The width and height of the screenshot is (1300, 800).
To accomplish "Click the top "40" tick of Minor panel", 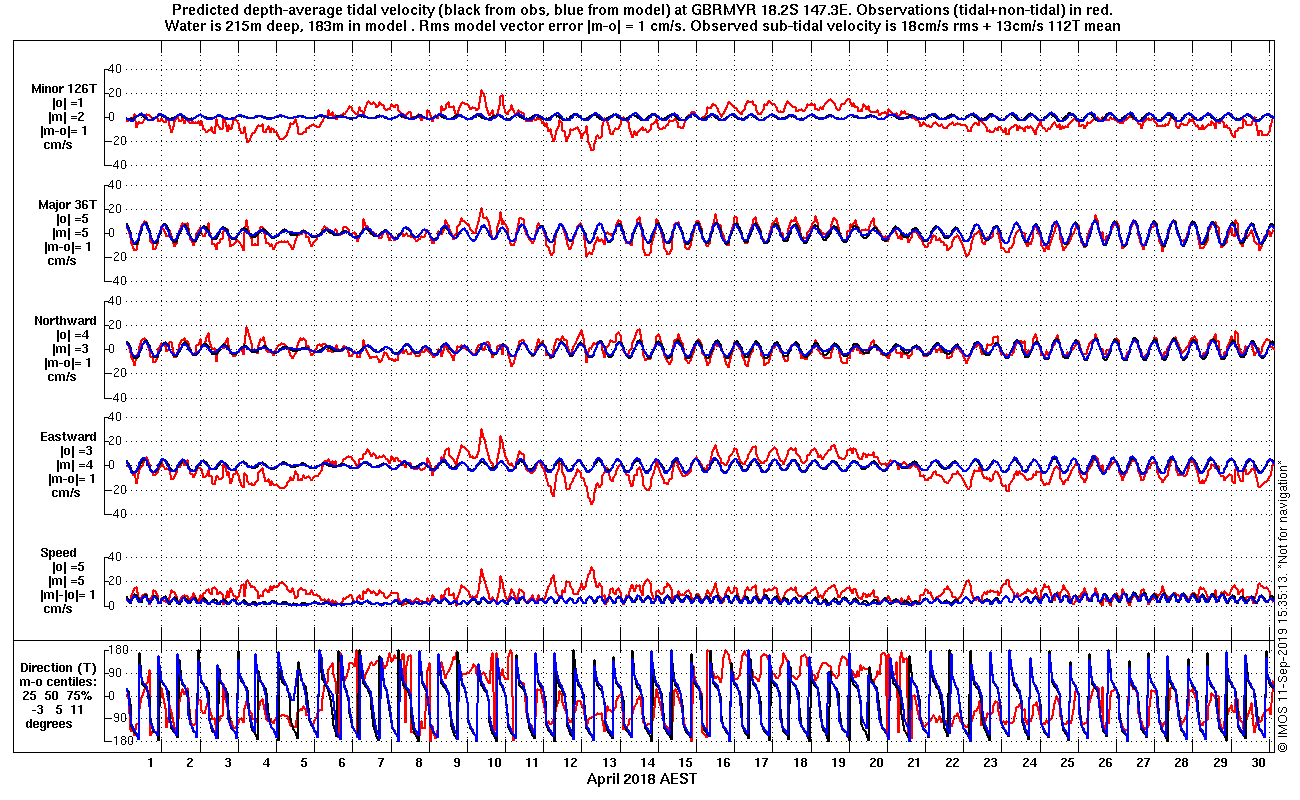I will click(x=113, y=69).
